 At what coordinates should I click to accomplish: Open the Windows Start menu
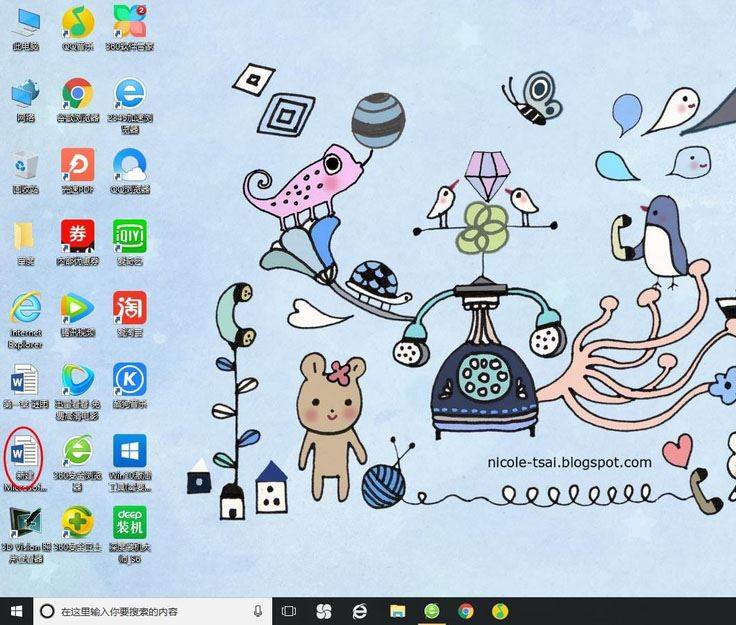(16, 611)
